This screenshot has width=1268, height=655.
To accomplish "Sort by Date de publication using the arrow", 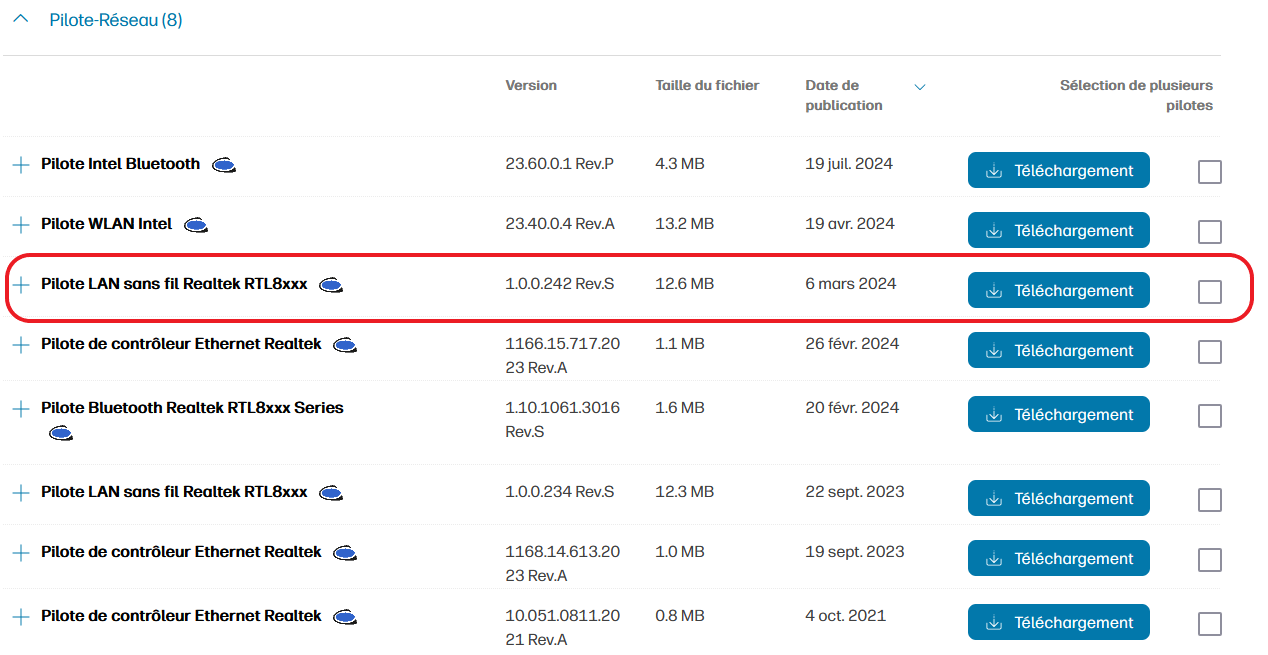I will point(920,87).
